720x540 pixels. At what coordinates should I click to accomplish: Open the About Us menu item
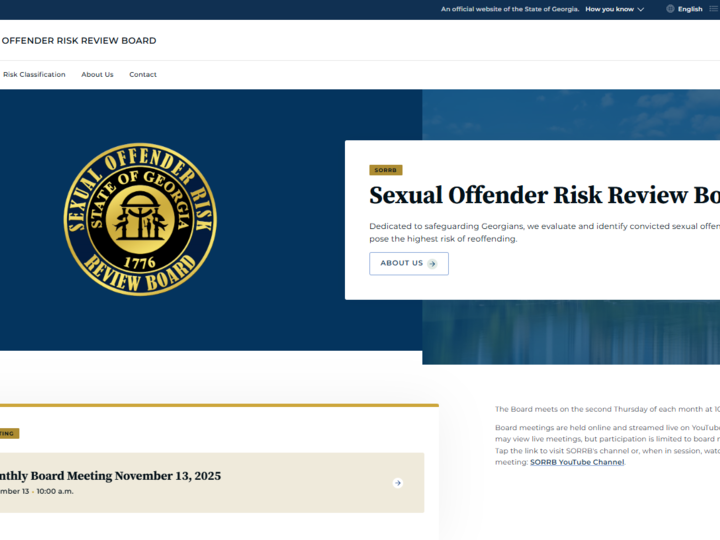pyautogui.click(x=97, y=74)
